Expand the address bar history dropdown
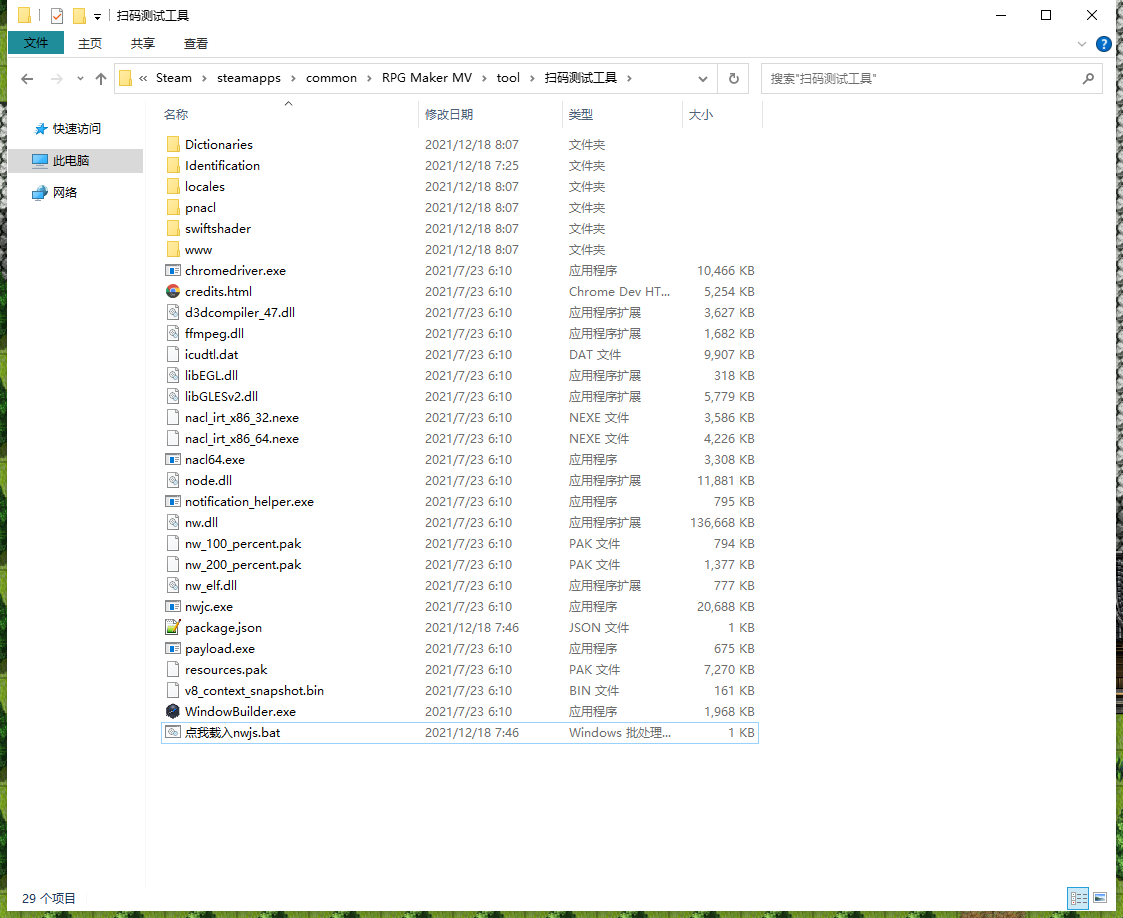The width and height of the screenshot is (1123, 918). click(703, 79)
